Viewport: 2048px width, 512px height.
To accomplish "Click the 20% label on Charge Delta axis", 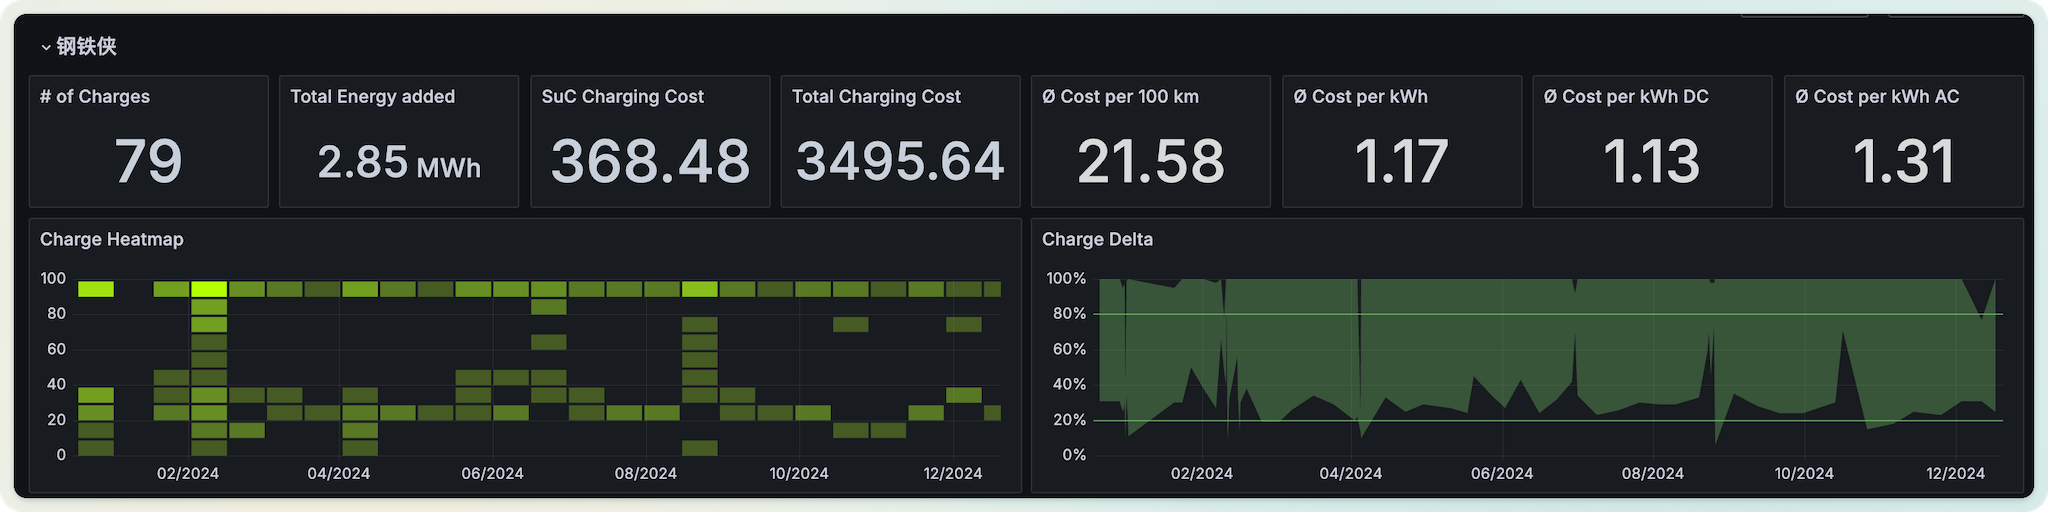I will click(x=1069, y=420).
